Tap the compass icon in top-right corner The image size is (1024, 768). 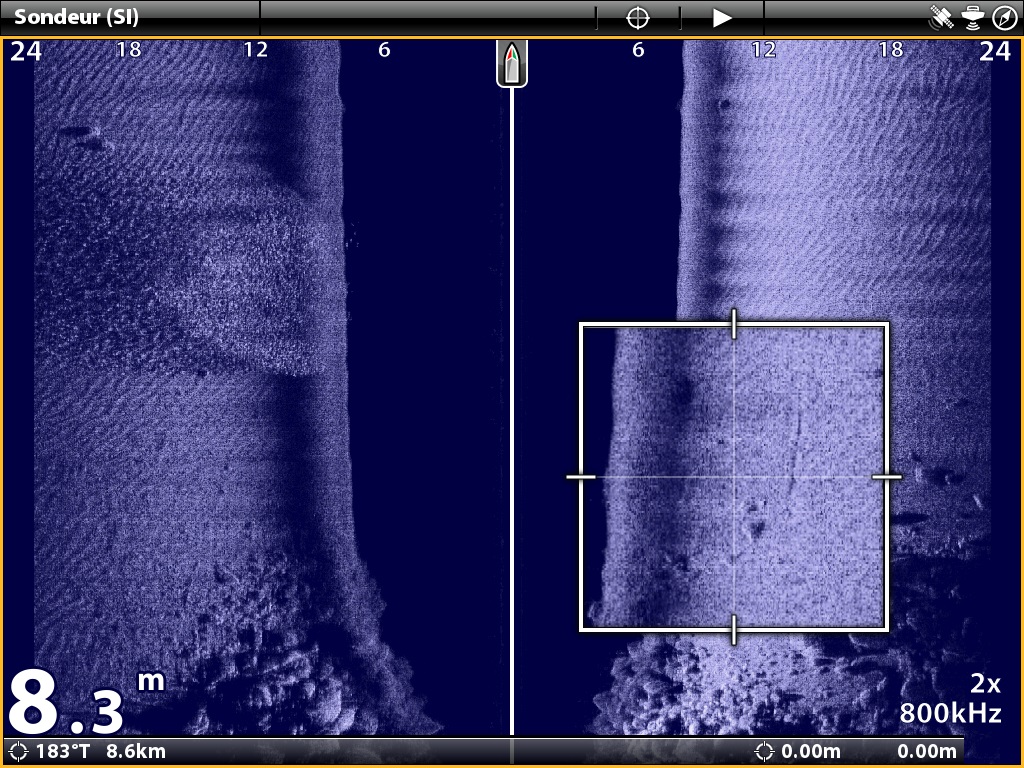pyautogui.click(x=1003, y=18)
